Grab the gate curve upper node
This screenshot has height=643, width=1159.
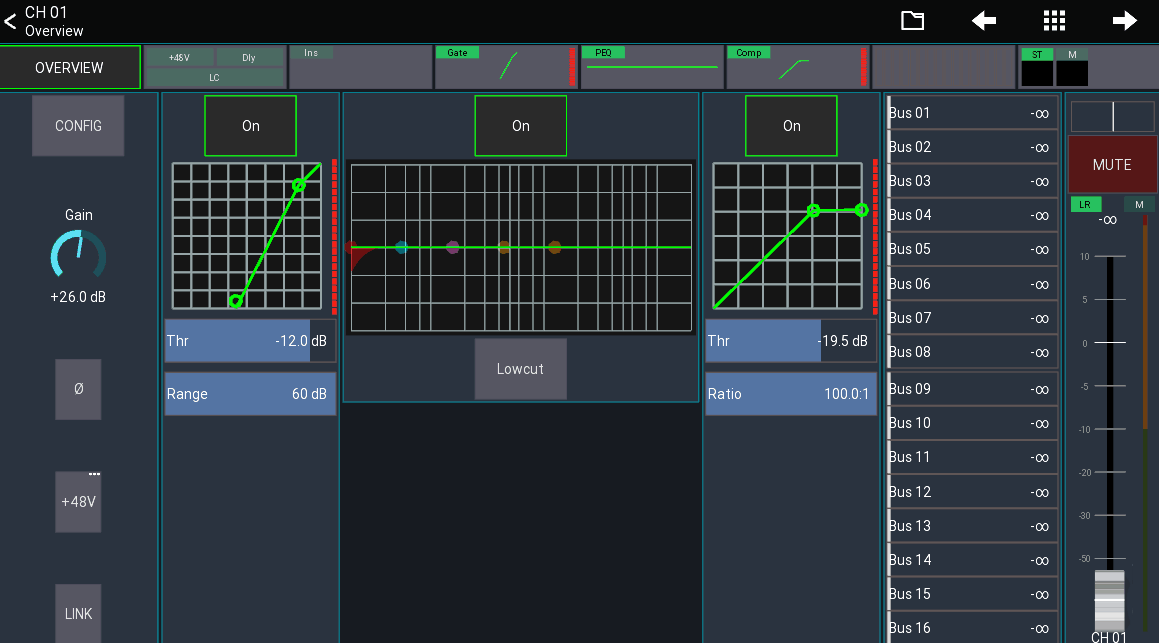point(299,185)
